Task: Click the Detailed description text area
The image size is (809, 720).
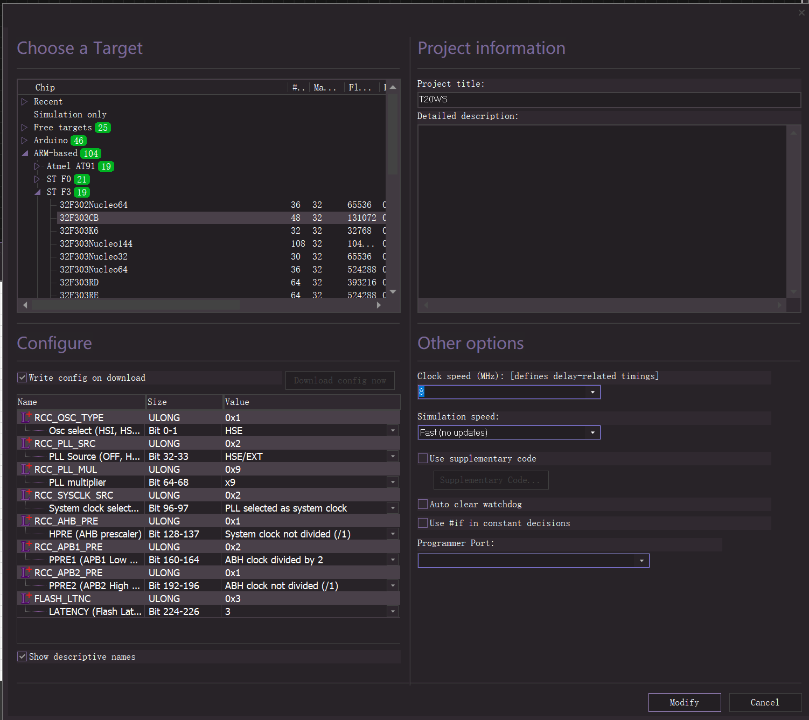Action: tap(602, 211)
